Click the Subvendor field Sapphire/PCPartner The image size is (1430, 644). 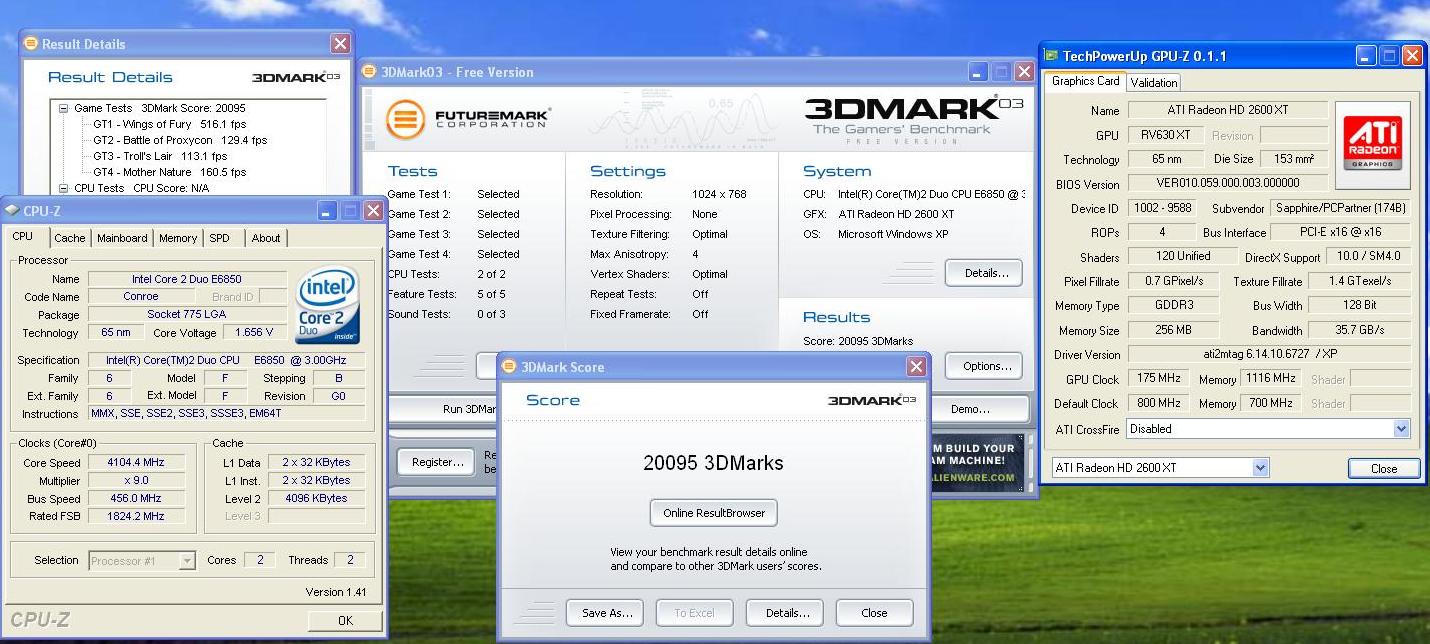(x=1340, y=208)
